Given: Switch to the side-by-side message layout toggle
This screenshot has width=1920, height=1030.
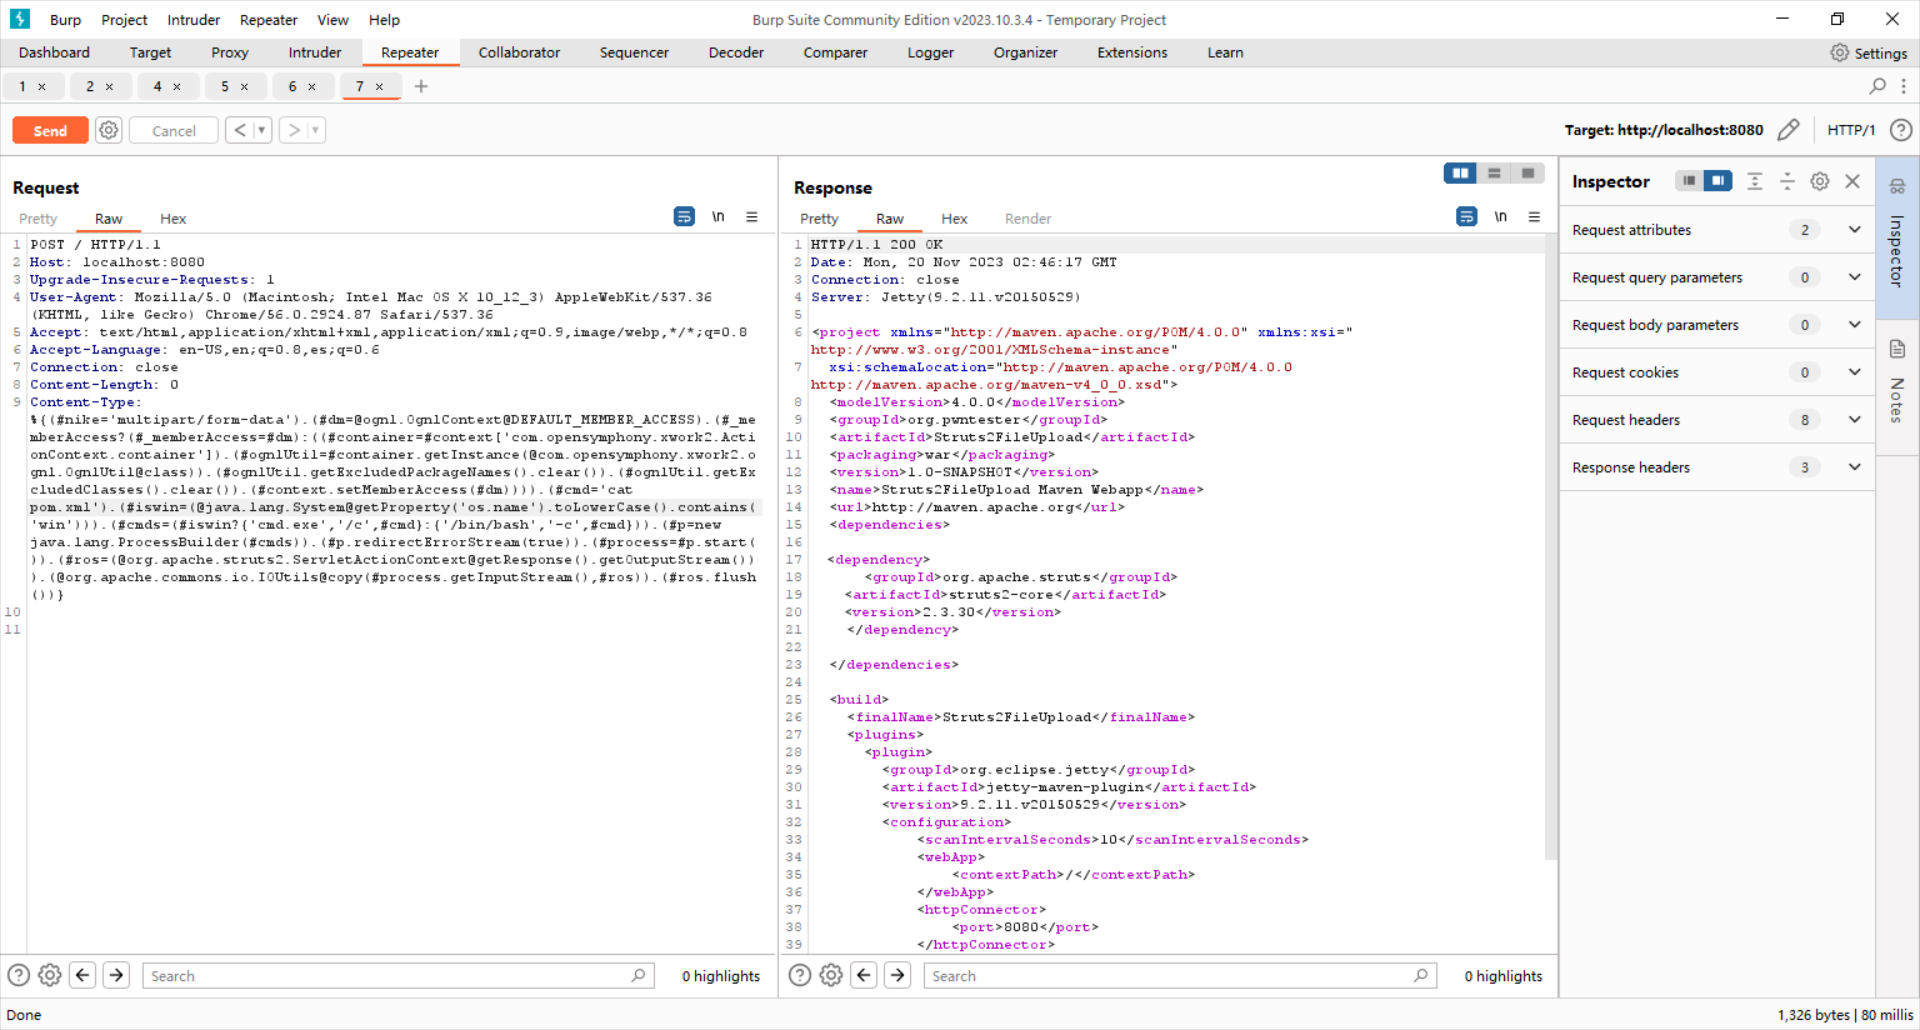Looking at the screenshot, I should coord(1460,172).
